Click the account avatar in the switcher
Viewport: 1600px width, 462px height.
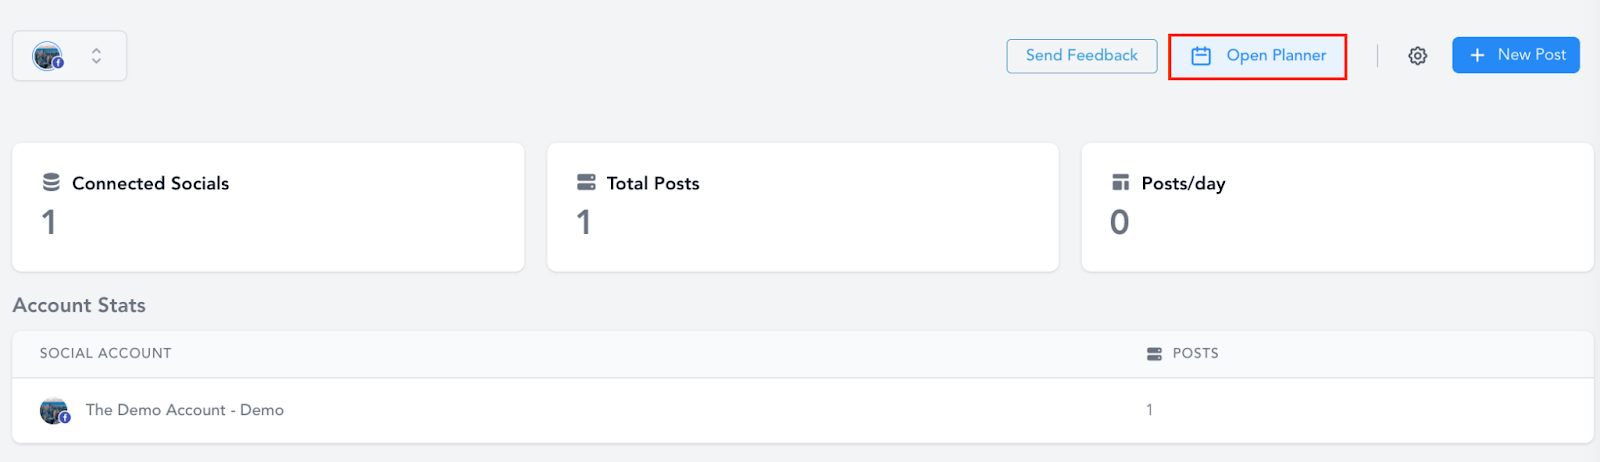48,56
